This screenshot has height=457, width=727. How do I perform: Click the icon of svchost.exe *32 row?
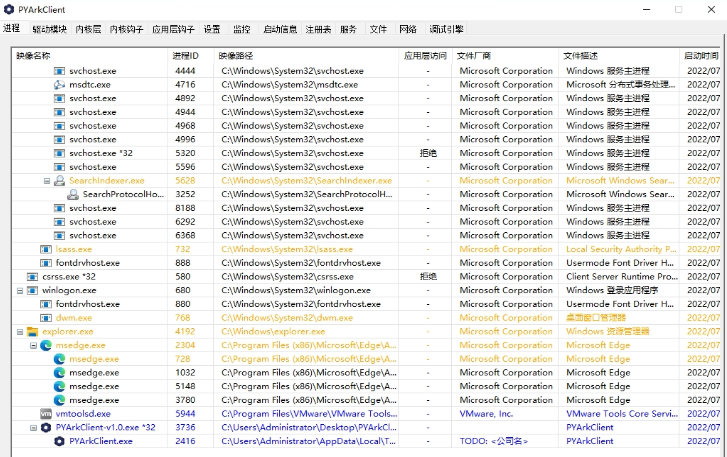coord(59,153)
